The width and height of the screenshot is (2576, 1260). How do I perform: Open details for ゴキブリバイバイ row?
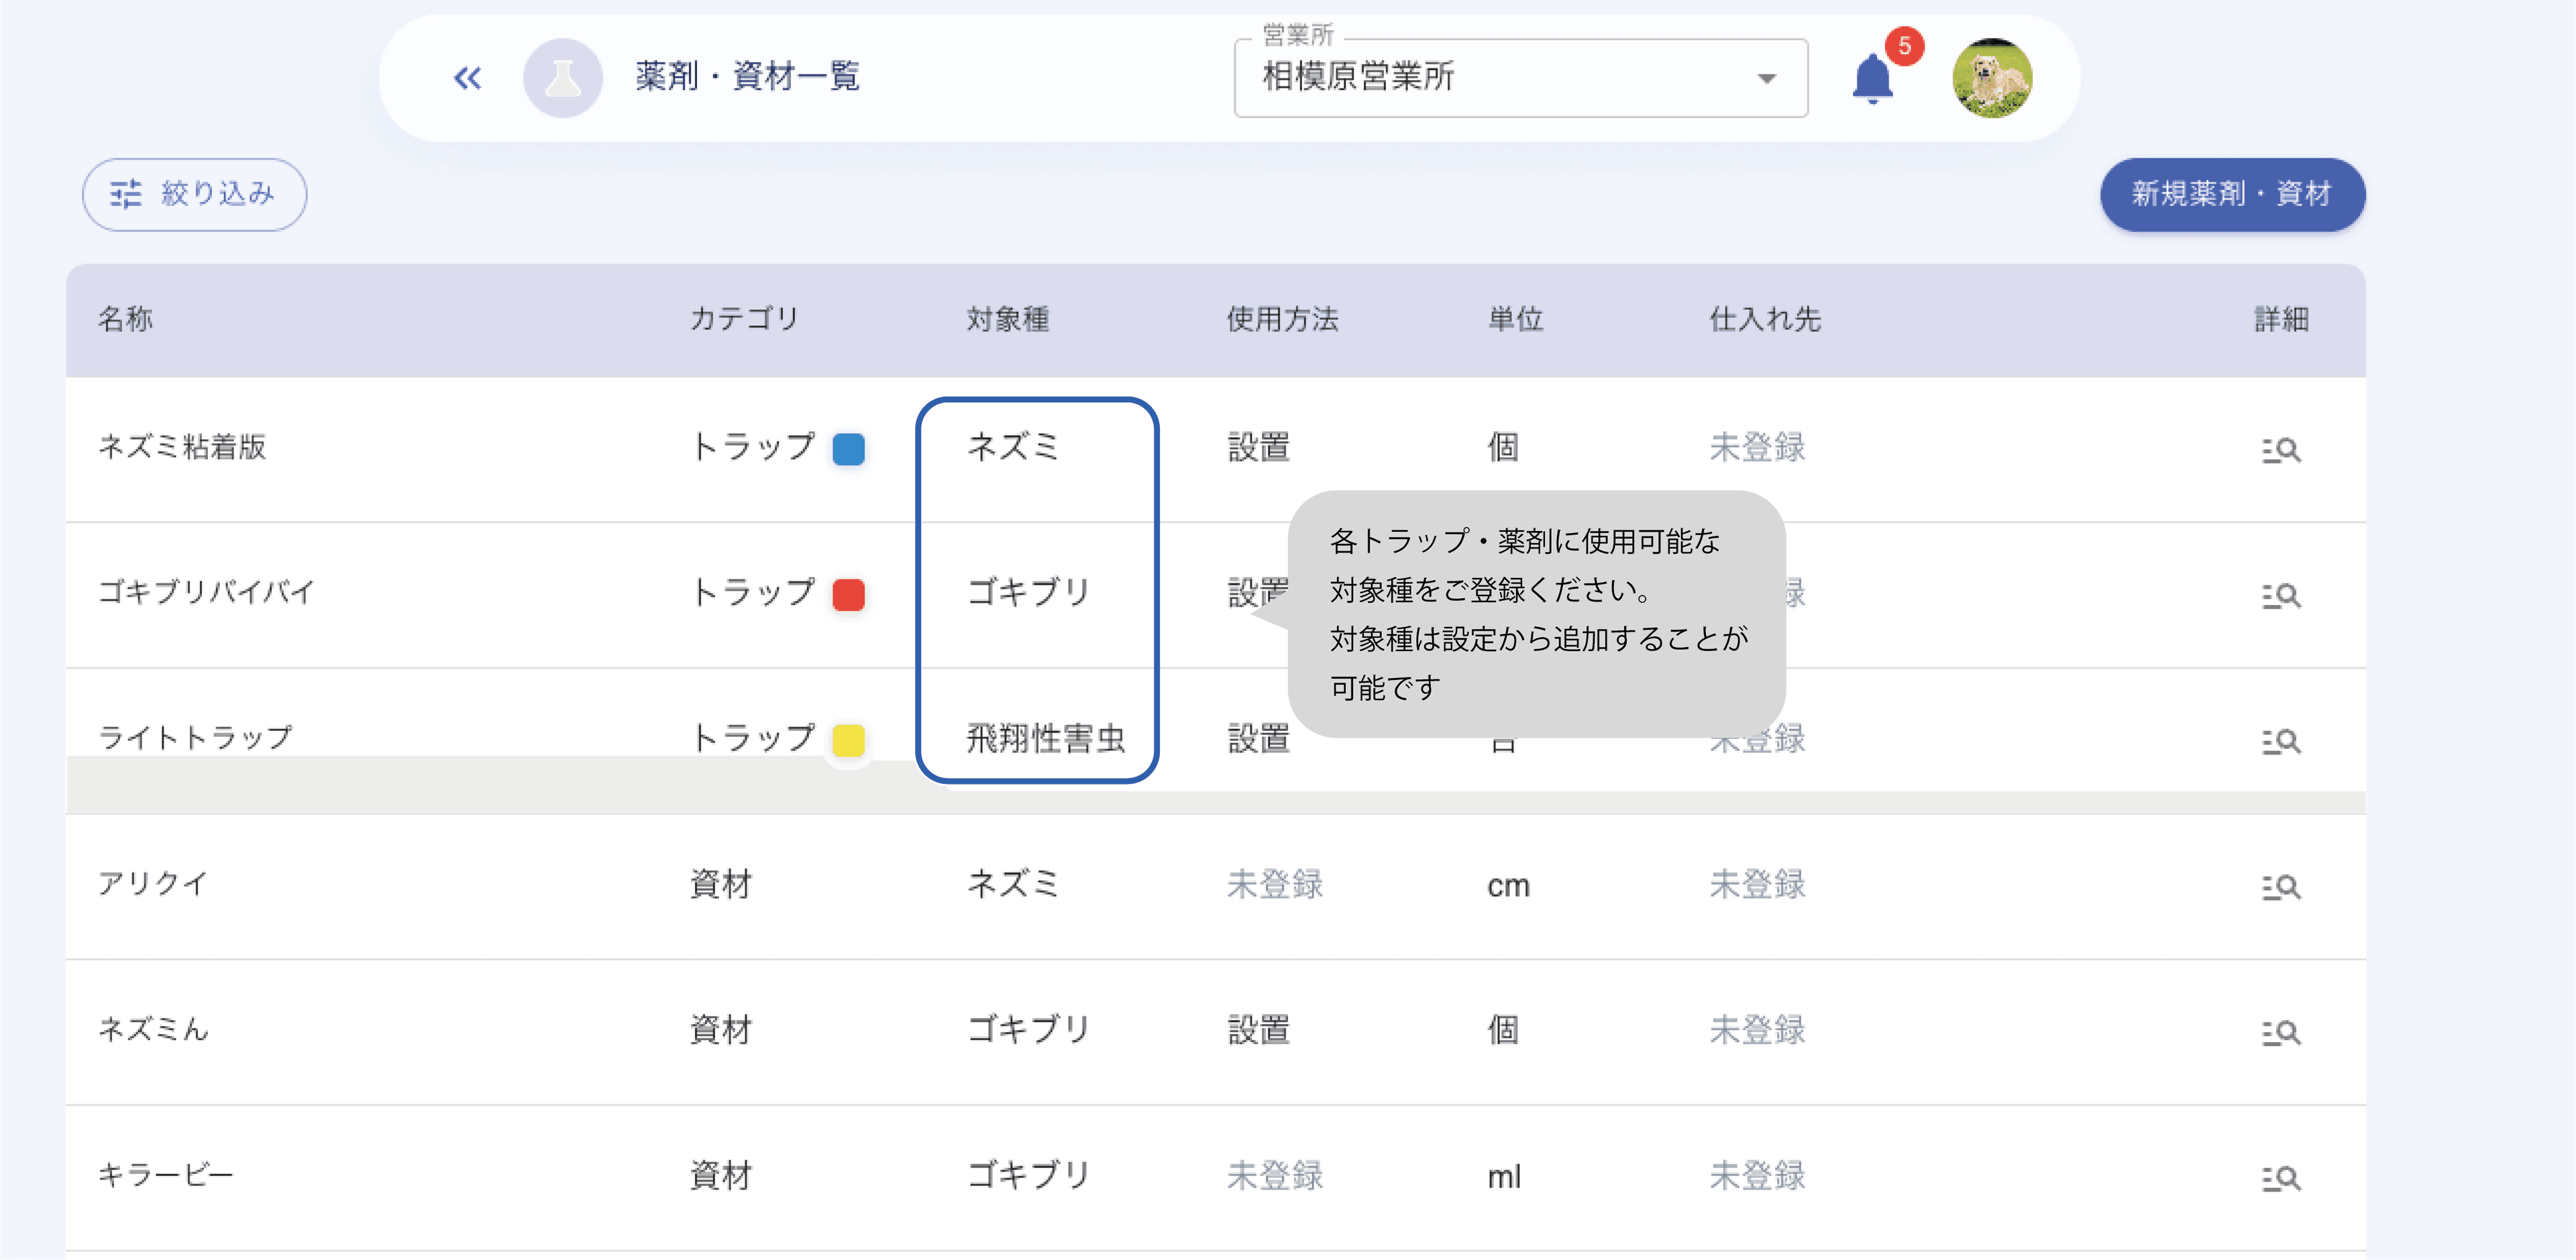pyautogui.click(x=2281, y=596)
